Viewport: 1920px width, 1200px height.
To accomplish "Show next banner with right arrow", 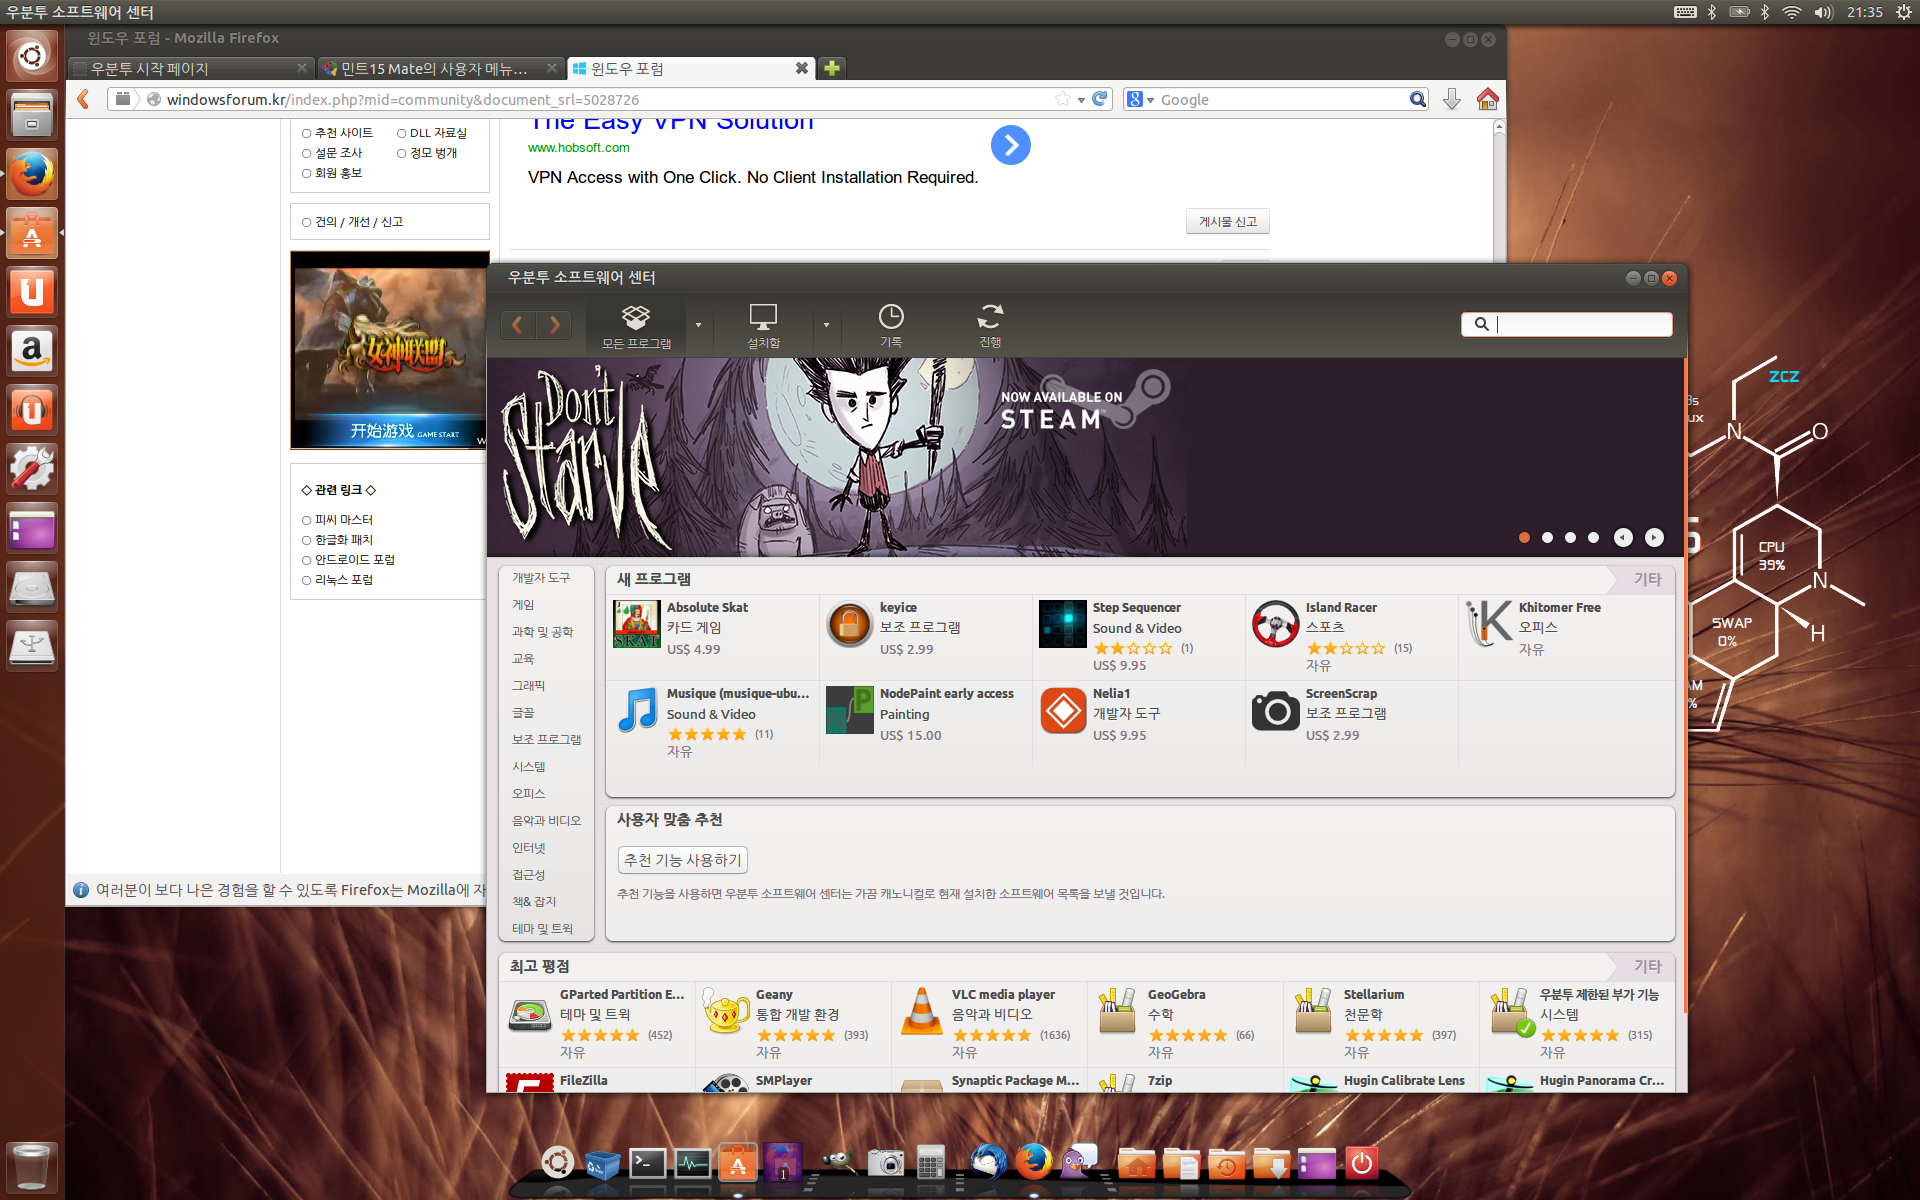I will 1654,538.
